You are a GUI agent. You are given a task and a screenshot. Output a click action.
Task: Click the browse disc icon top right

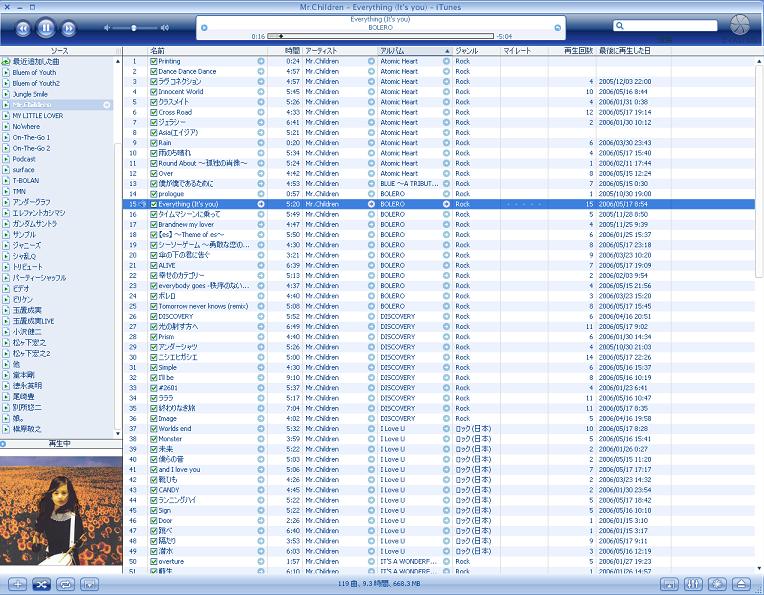click(x=740, y=25)
